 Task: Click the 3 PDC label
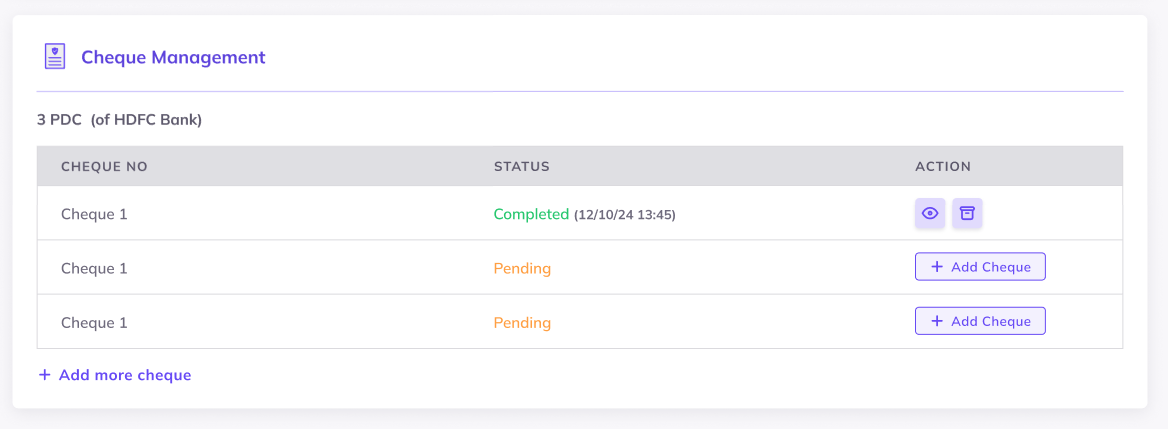point(59,120)
